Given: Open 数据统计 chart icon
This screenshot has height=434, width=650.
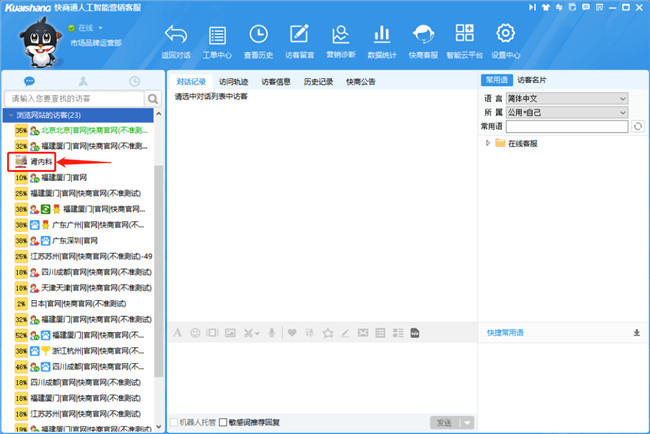Looking at the screenshot, I should click(x=382, y=37).
